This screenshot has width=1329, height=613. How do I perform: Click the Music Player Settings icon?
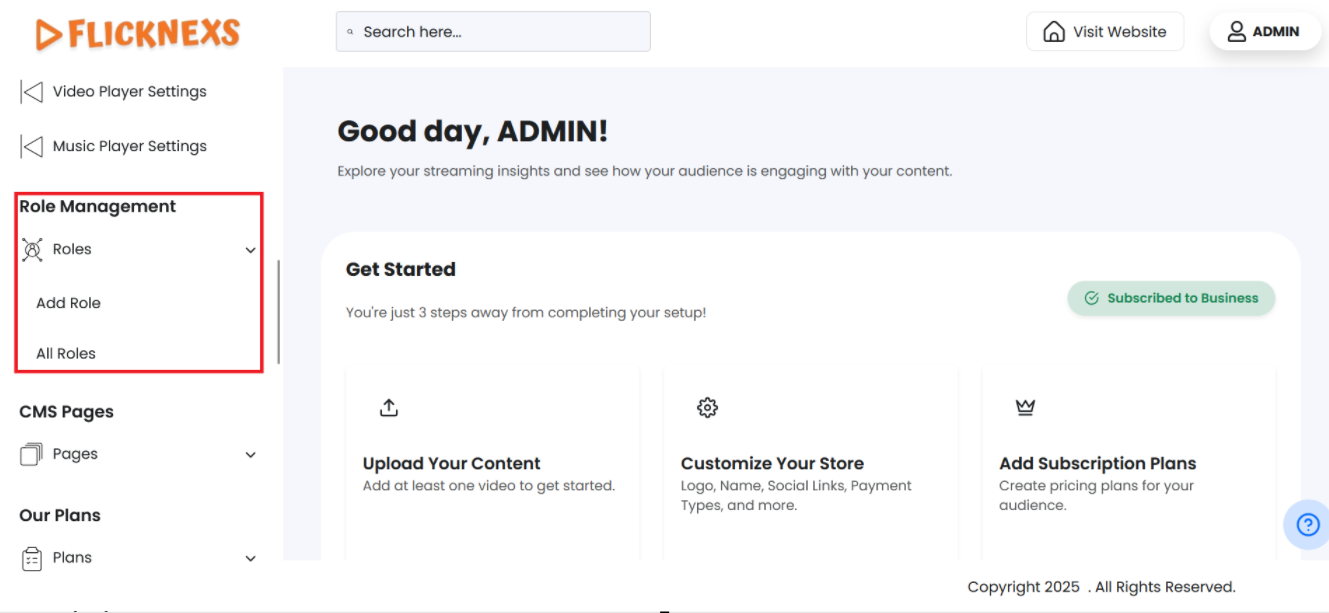(x=32, y=147)
